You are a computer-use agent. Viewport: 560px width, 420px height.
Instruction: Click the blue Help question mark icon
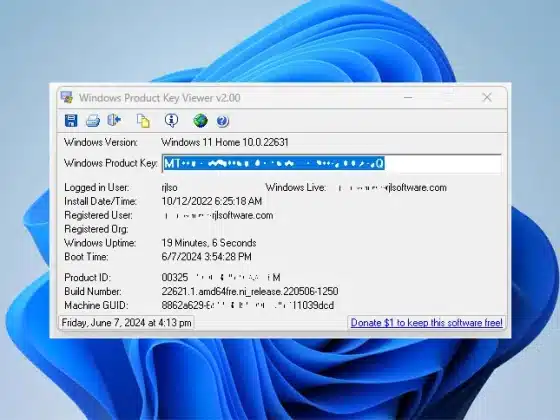[222, 121]
